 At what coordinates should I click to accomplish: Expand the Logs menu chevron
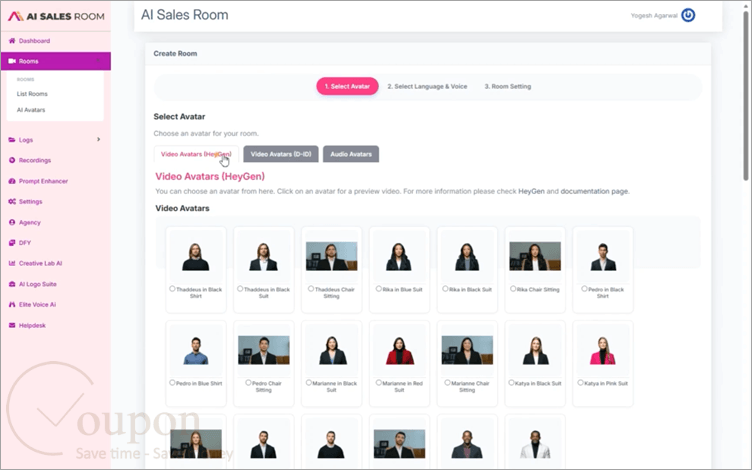98,140
